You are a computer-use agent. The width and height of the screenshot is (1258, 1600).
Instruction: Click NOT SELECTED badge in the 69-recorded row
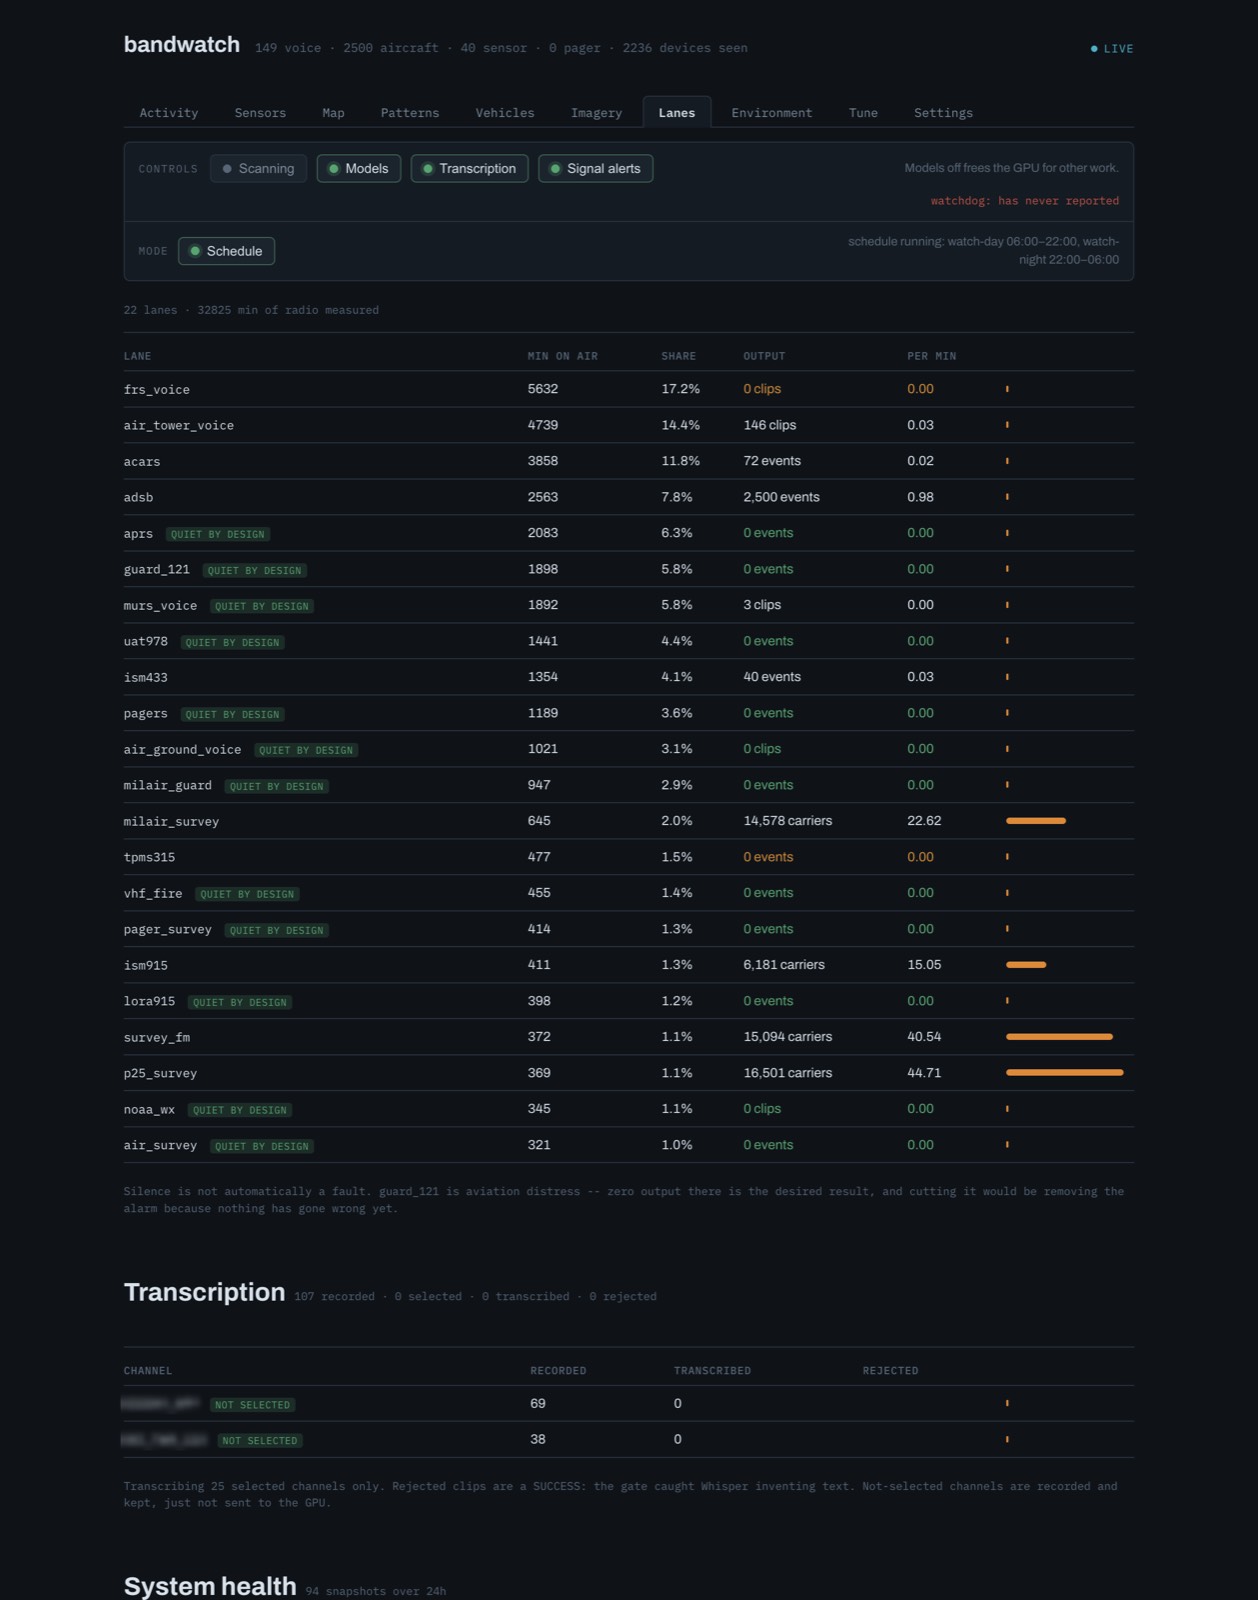pos(252,1405)
